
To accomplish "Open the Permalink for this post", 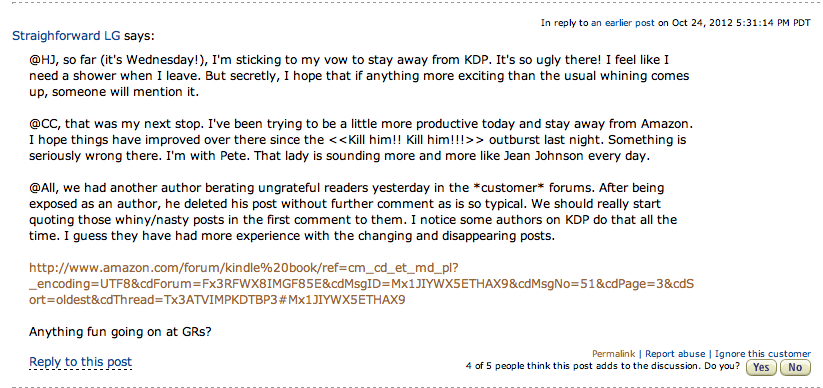I will [x=614, y=354].
